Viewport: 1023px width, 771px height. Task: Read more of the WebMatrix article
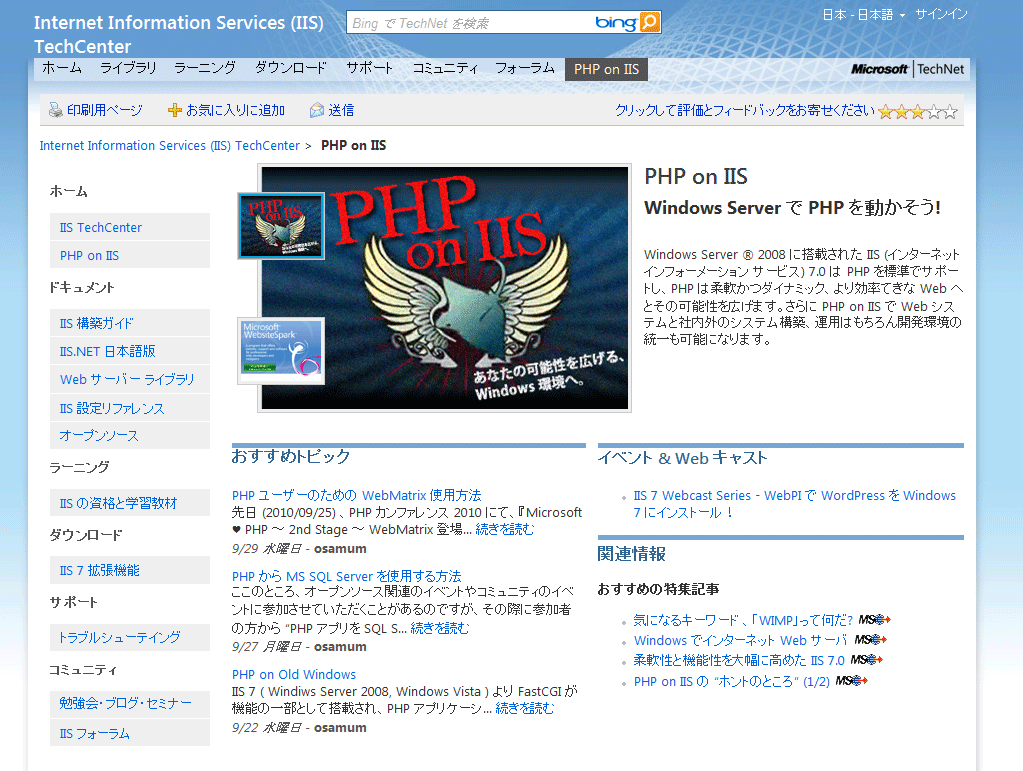[504, 529]
